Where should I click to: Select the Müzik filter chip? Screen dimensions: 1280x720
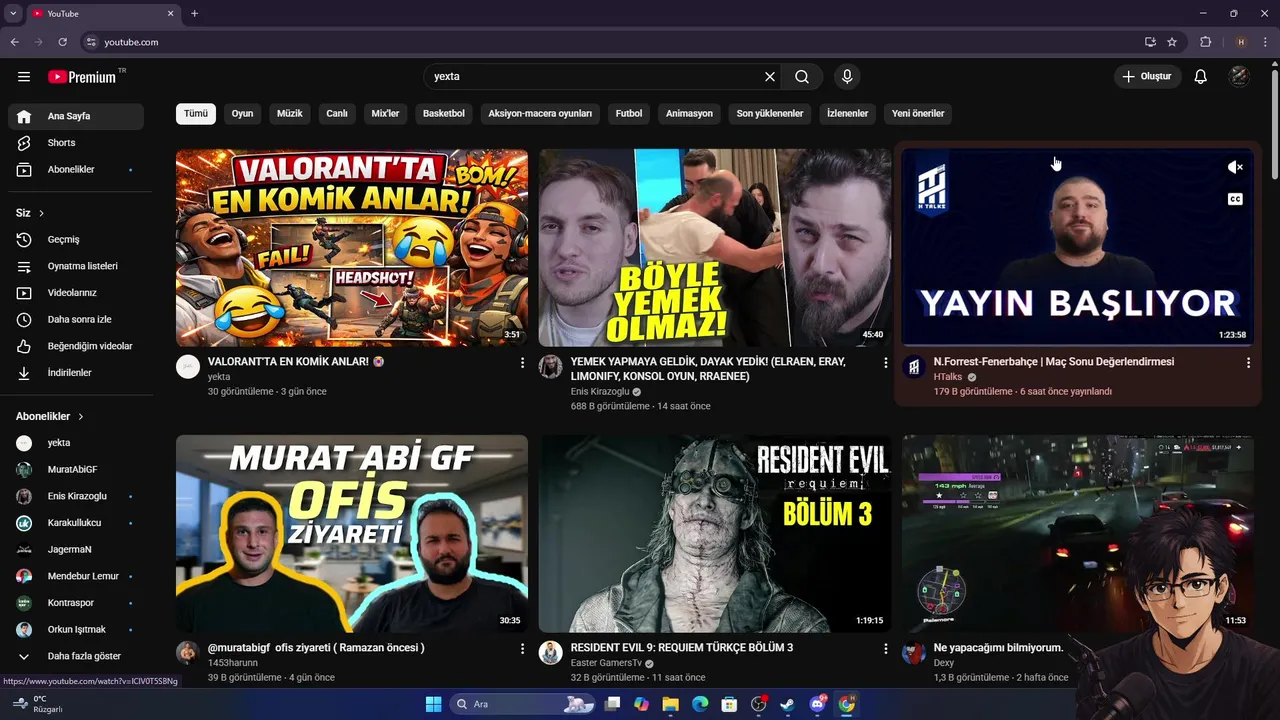290,114
